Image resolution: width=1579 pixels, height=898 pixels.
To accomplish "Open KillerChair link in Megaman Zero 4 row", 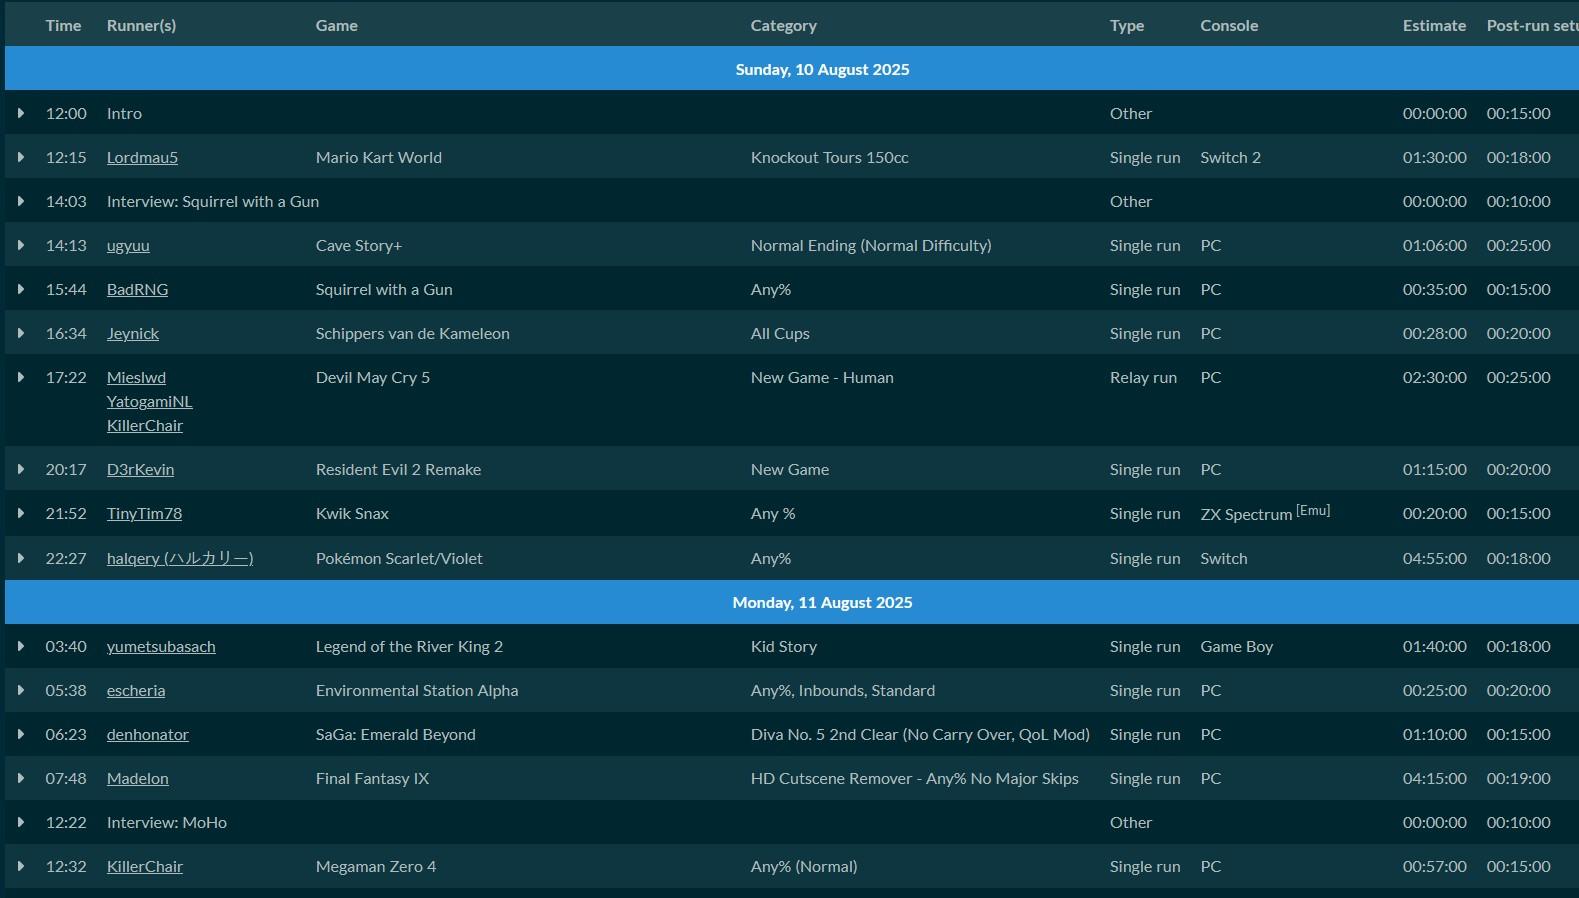I will 145,866.
